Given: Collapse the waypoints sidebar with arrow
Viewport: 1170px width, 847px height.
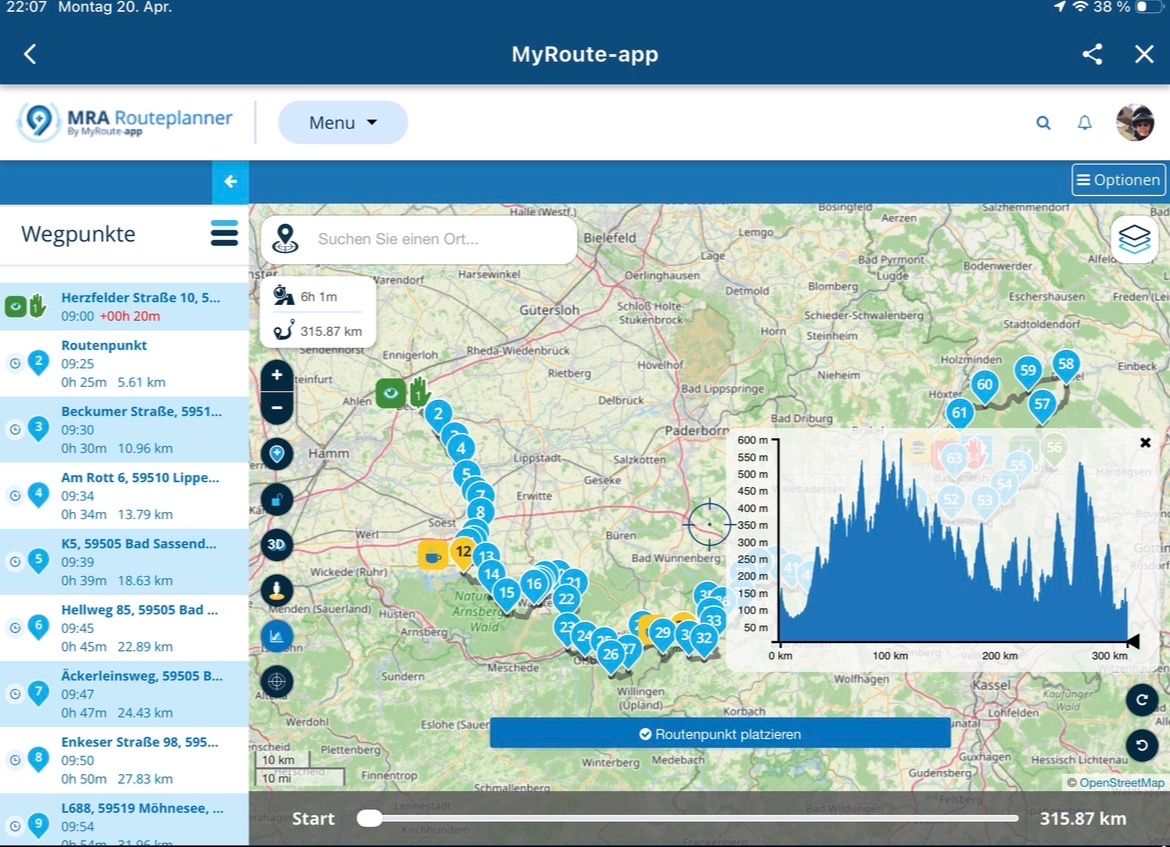Looking at the screenshot, I should tap(230, 182).
